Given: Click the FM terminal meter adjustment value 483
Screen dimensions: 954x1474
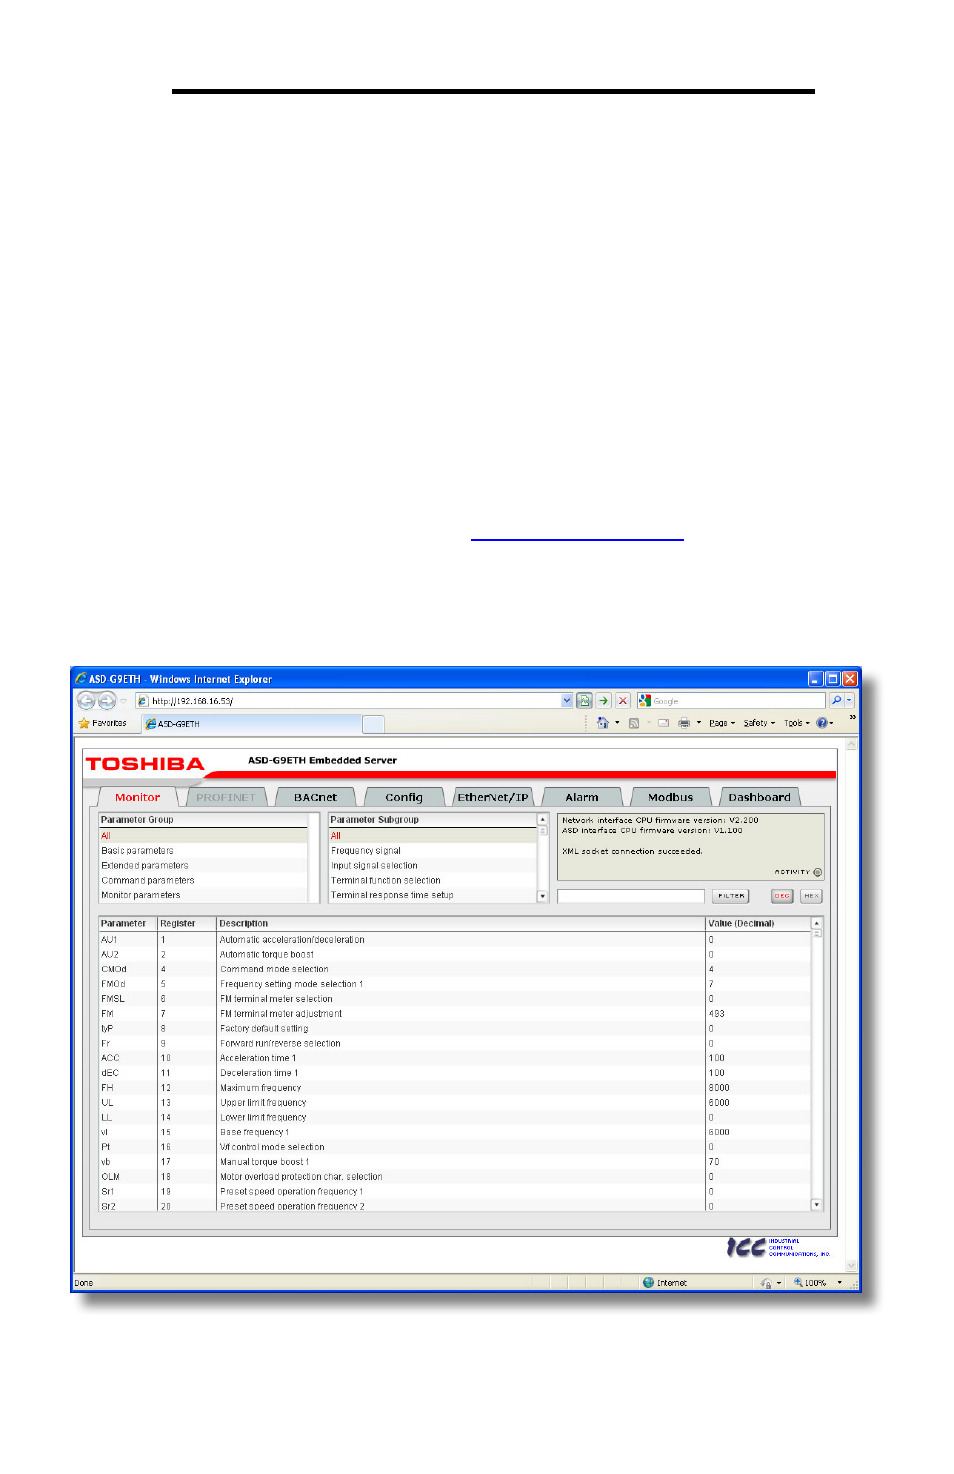Looking at the screenshot, I should click(717, 1014).
